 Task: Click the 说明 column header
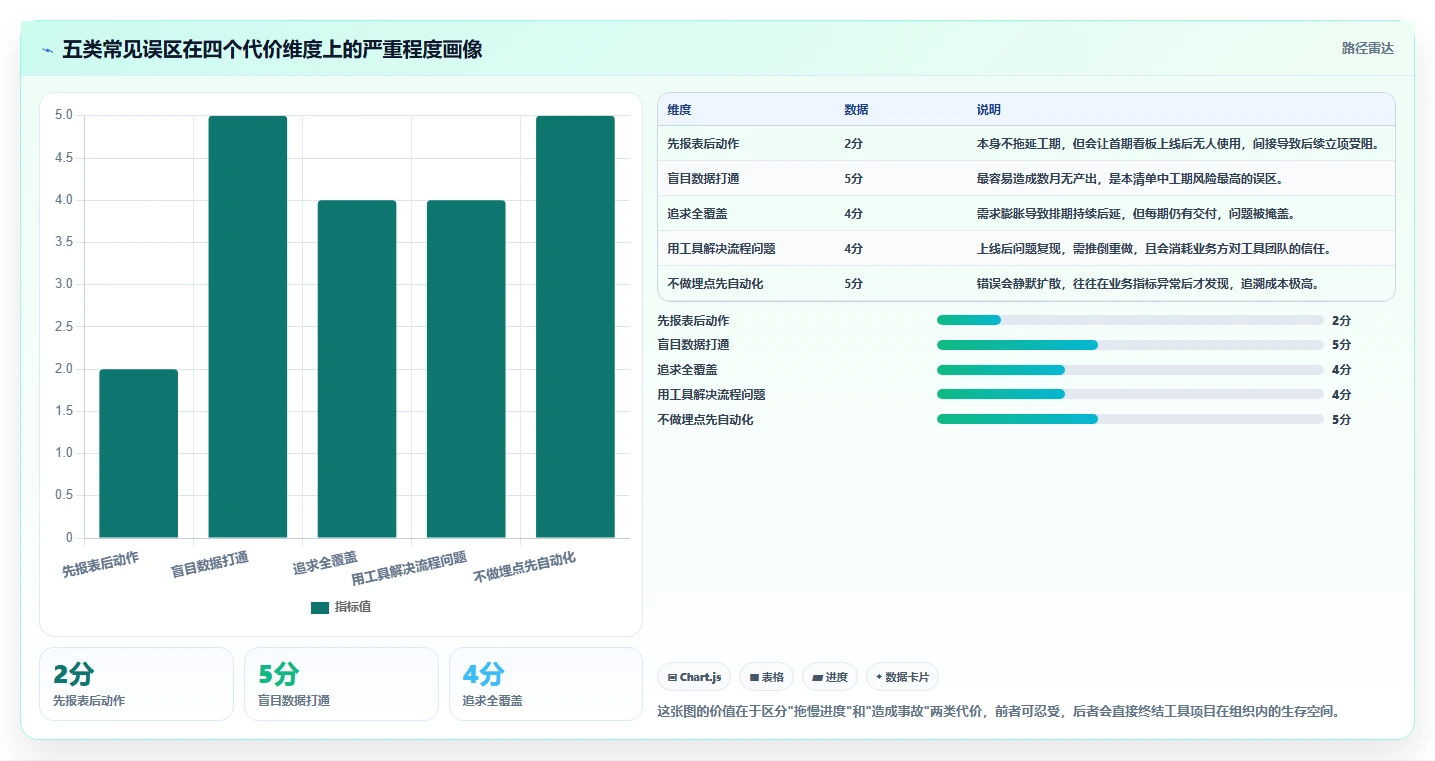tap(989, 110)
